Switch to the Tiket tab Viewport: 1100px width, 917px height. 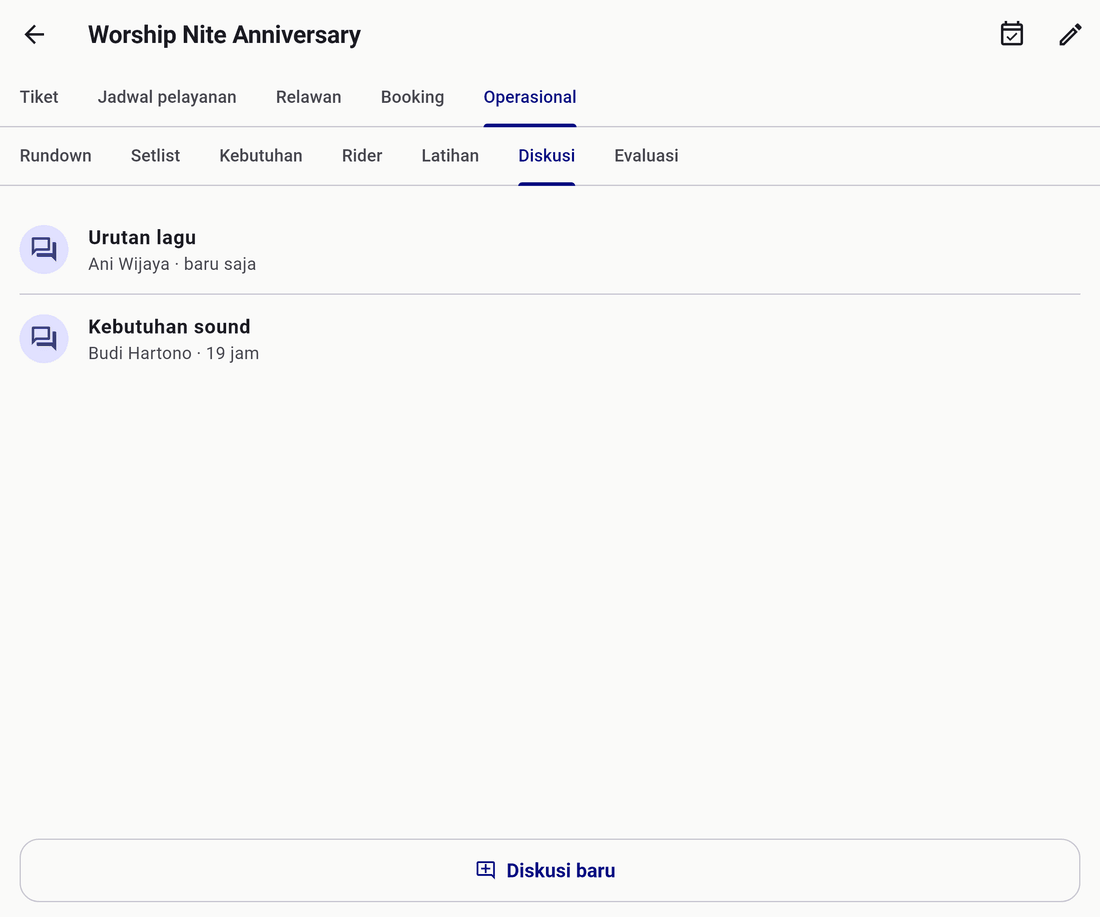coord(39,97)
